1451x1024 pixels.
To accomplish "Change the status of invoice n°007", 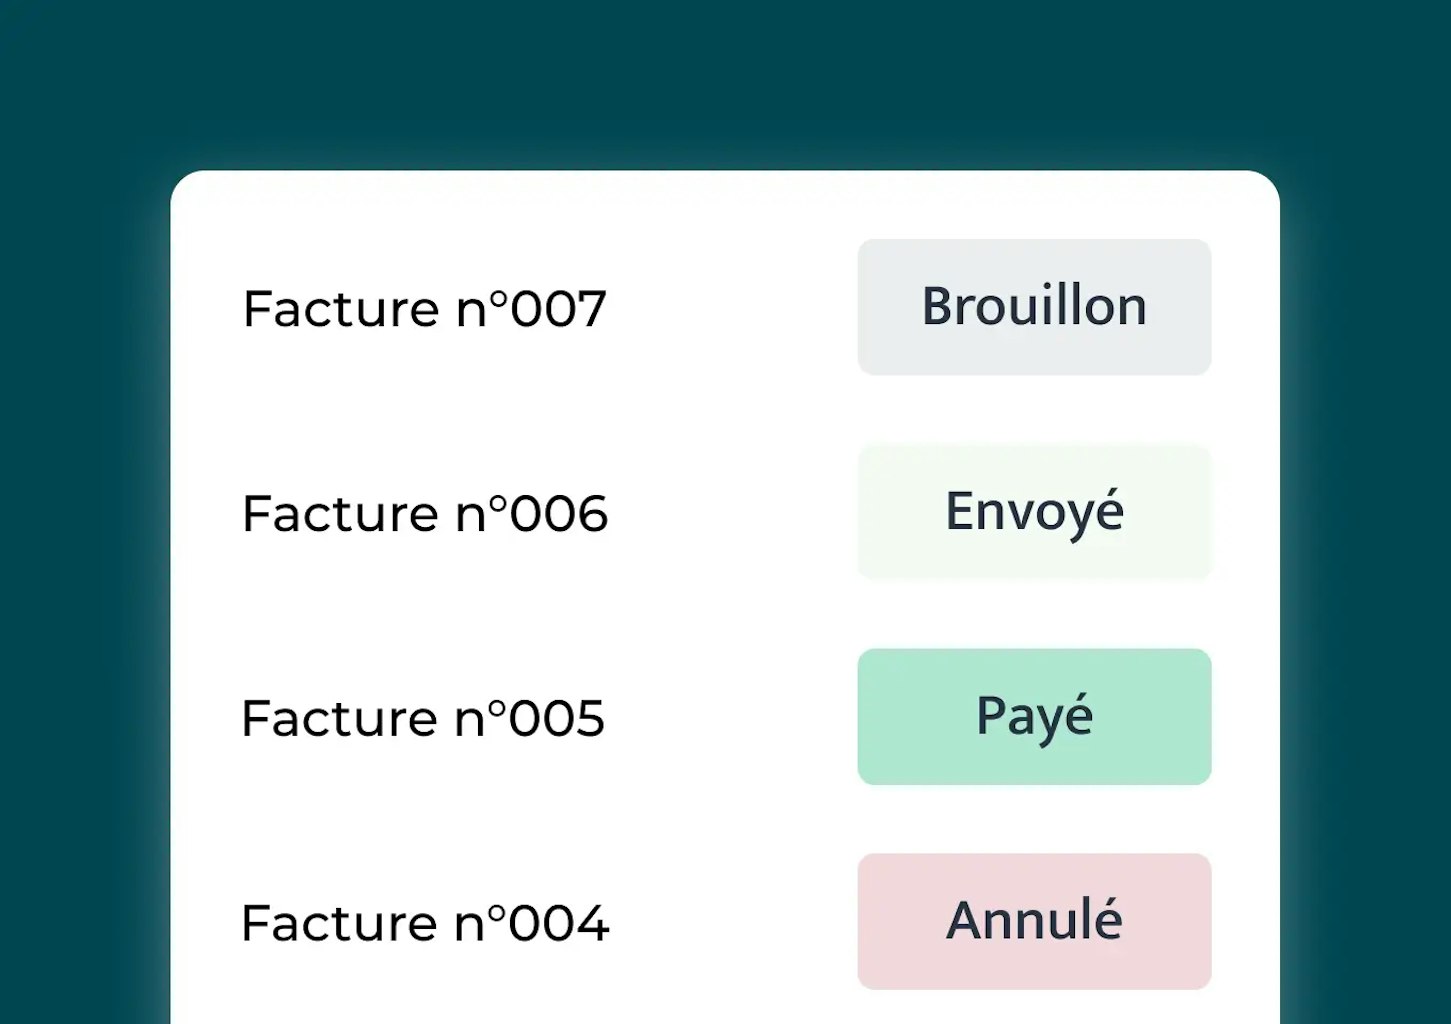I will tap(1034, 307).
